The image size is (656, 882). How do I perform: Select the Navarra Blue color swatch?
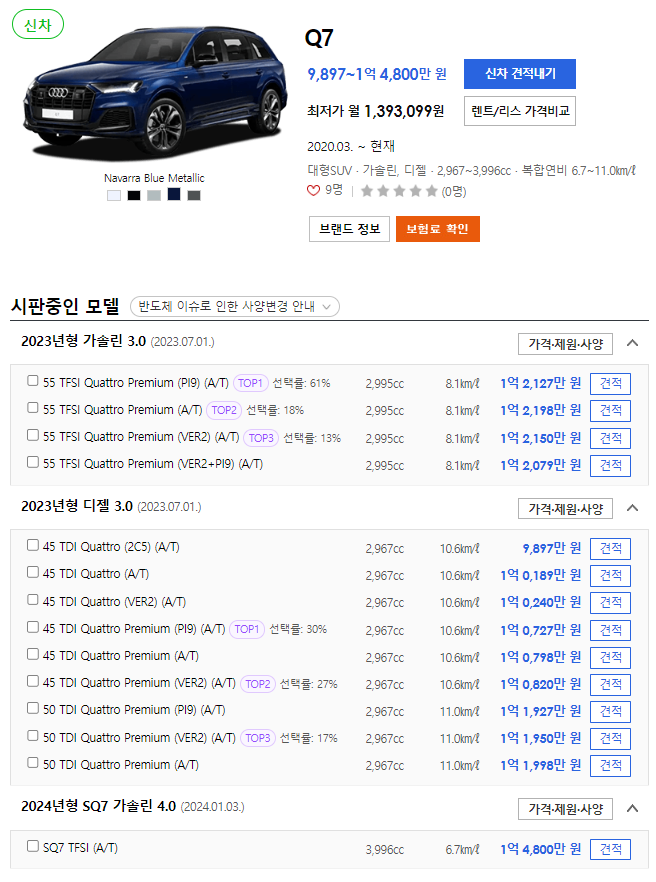pyautogui.click(x=174, y=194)
